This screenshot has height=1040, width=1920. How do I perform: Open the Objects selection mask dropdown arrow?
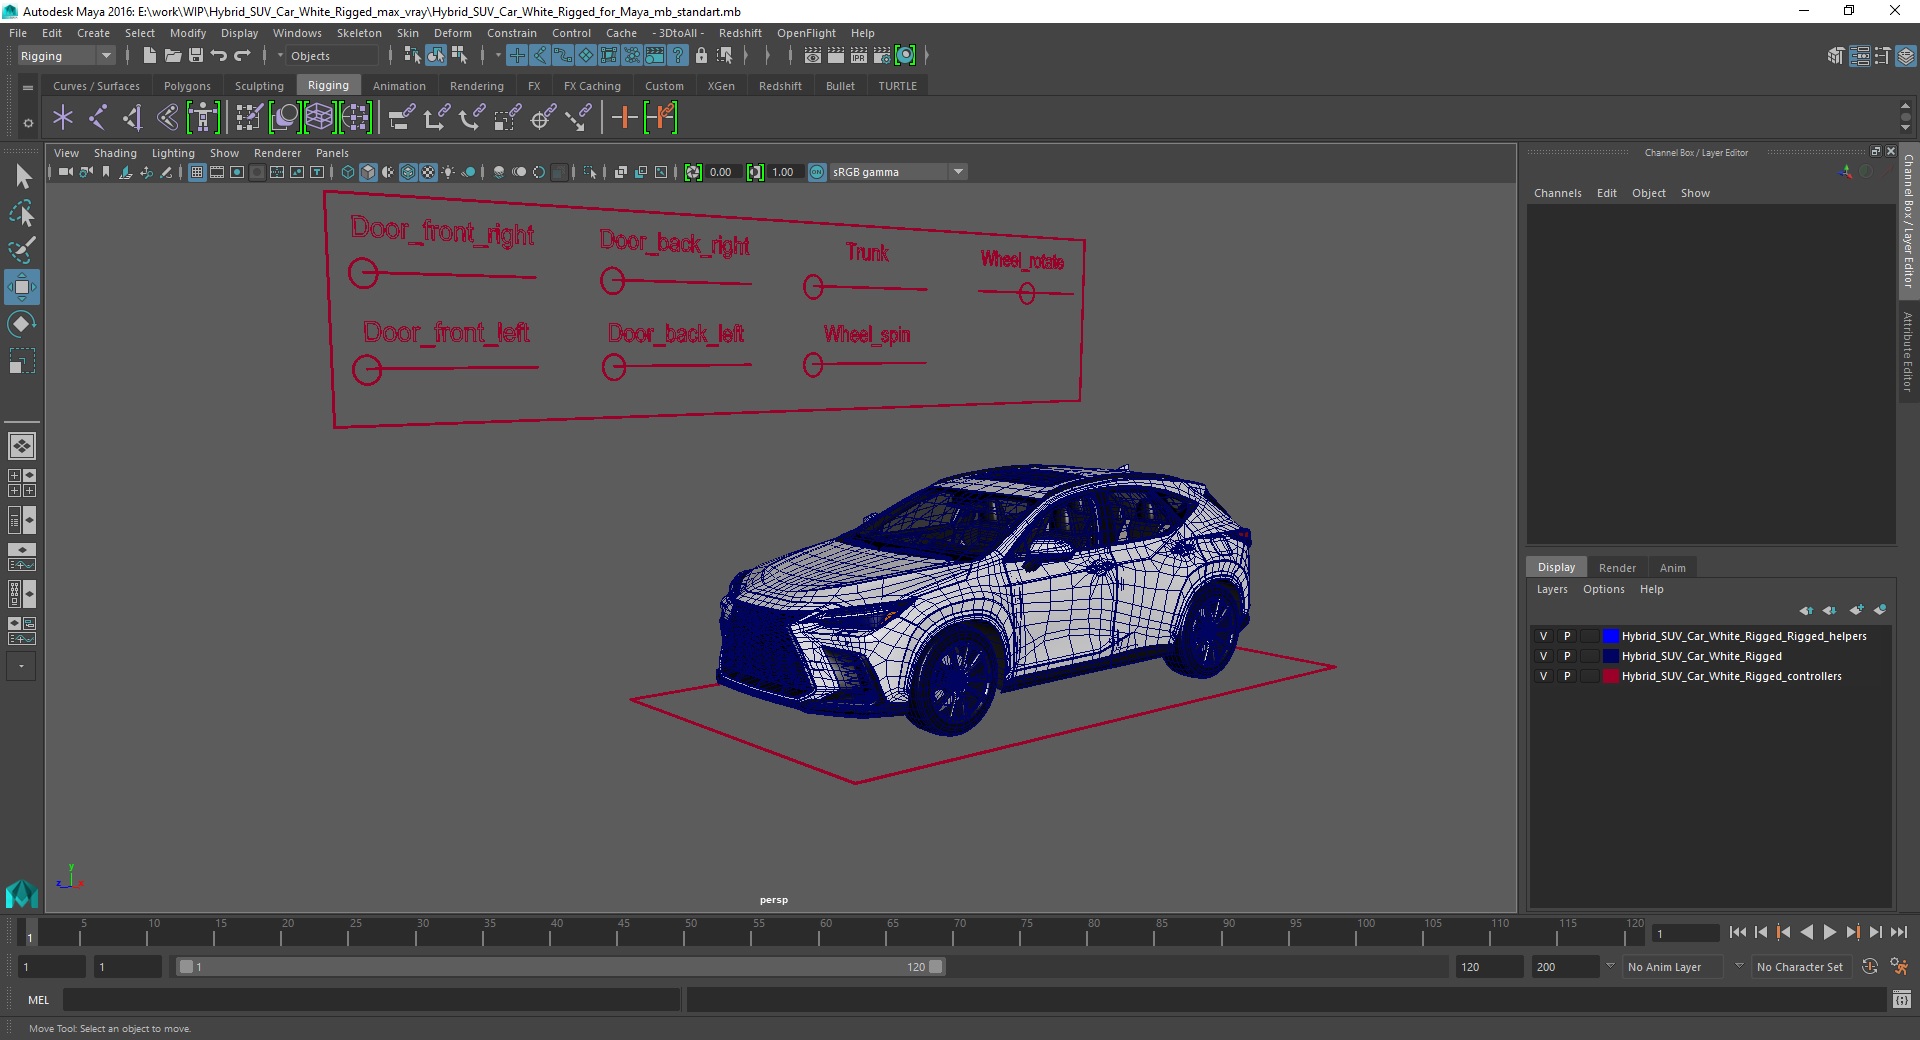[x=280, y=56]
